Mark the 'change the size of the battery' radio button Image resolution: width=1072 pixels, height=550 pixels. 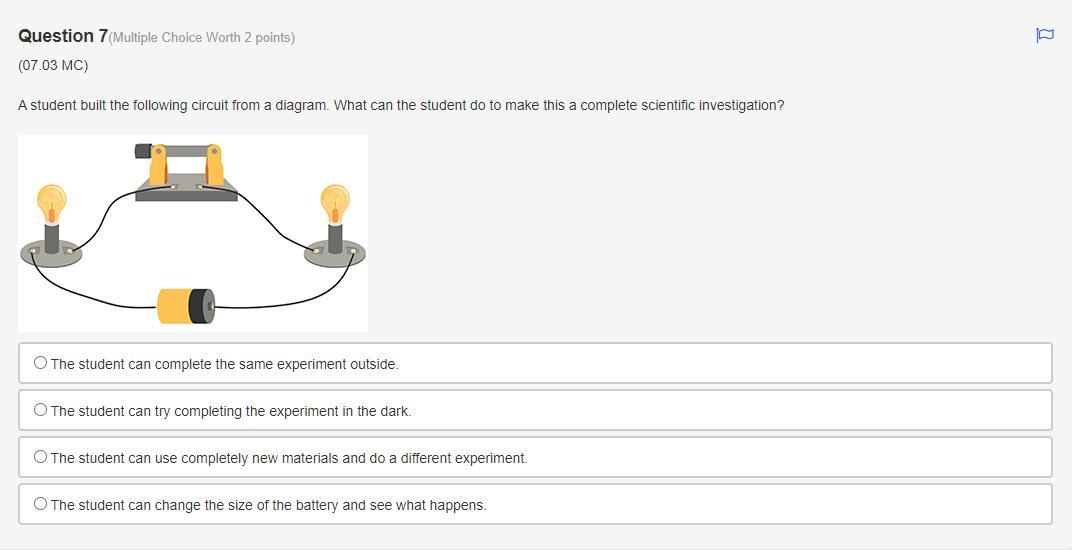(x=40, y=504)
